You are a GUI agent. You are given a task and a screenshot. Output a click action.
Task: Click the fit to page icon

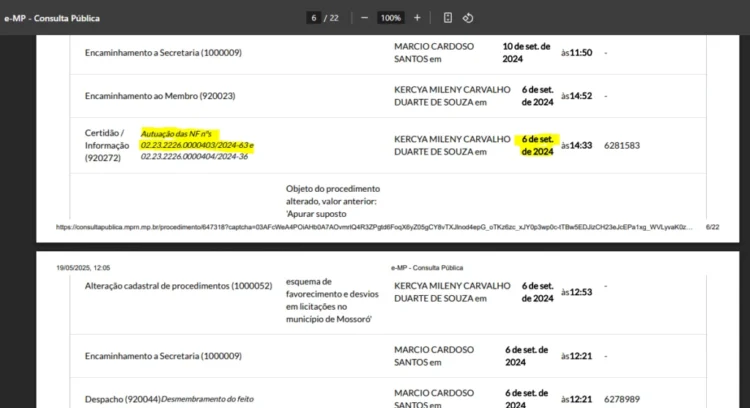(448, 18)
